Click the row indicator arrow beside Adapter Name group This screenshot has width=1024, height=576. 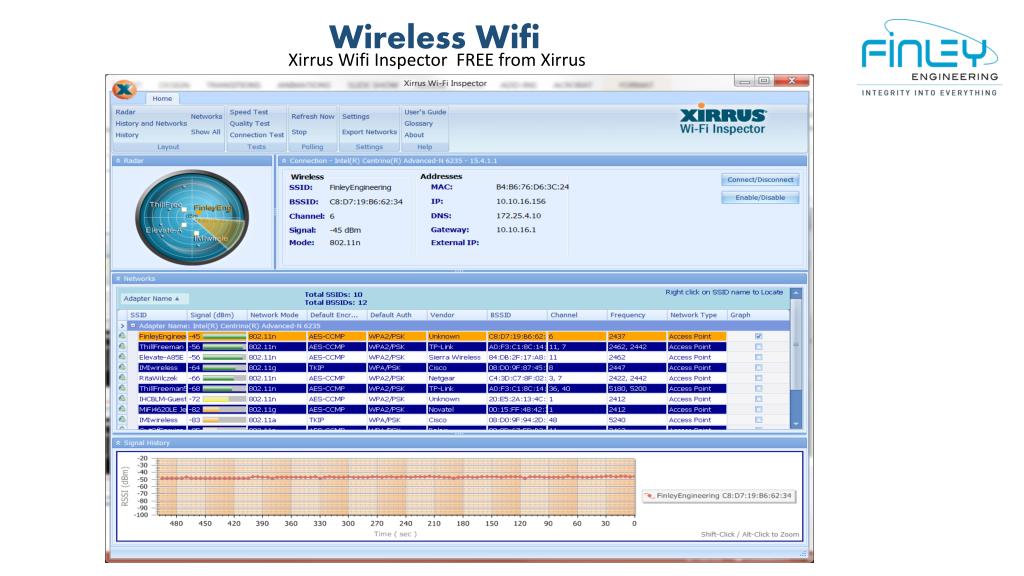122,325
